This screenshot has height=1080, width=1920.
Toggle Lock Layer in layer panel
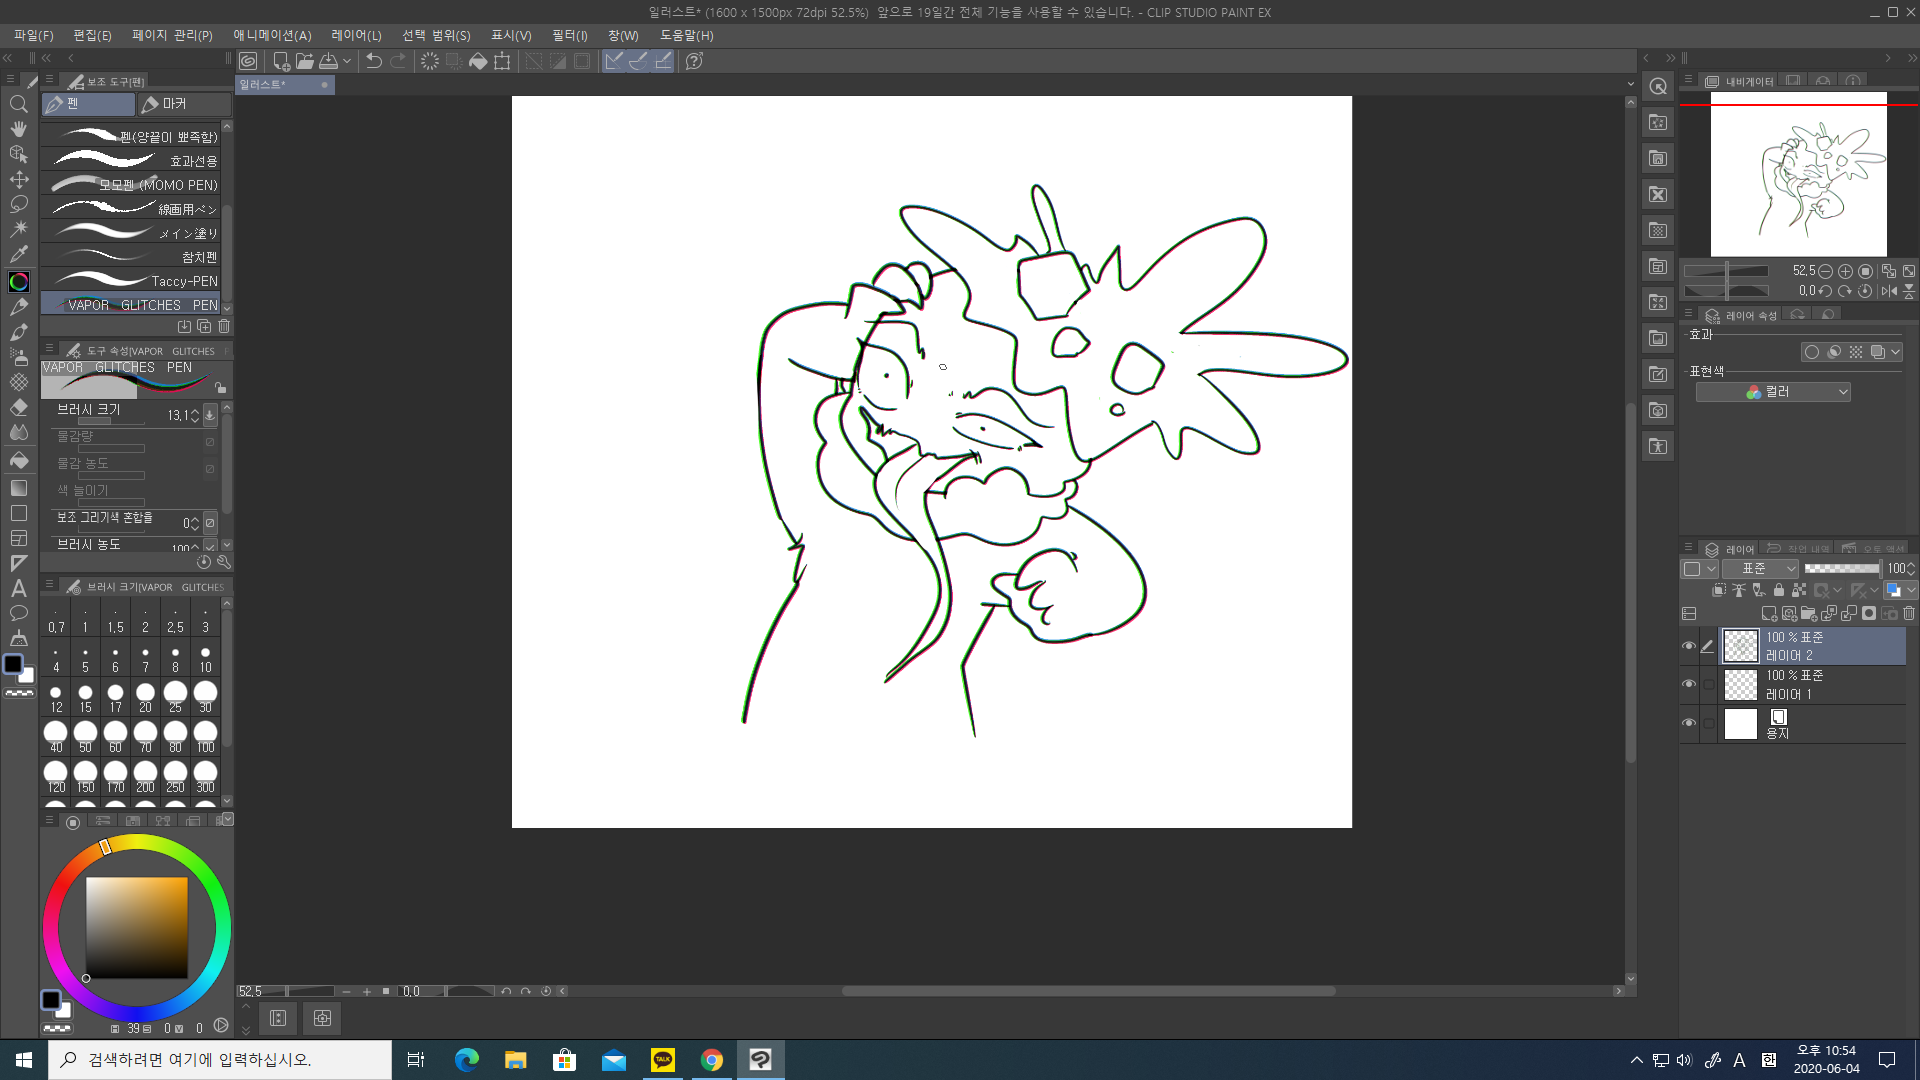click(1778, 590)
